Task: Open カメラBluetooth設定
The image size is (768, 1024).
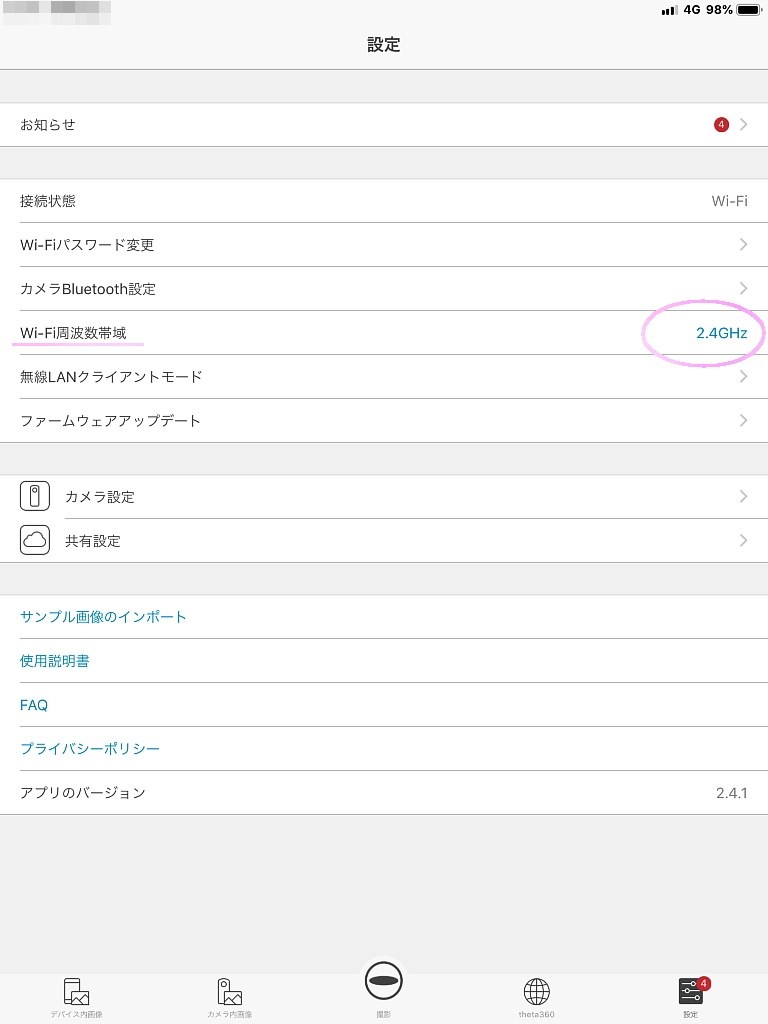Action: (384, 288)
